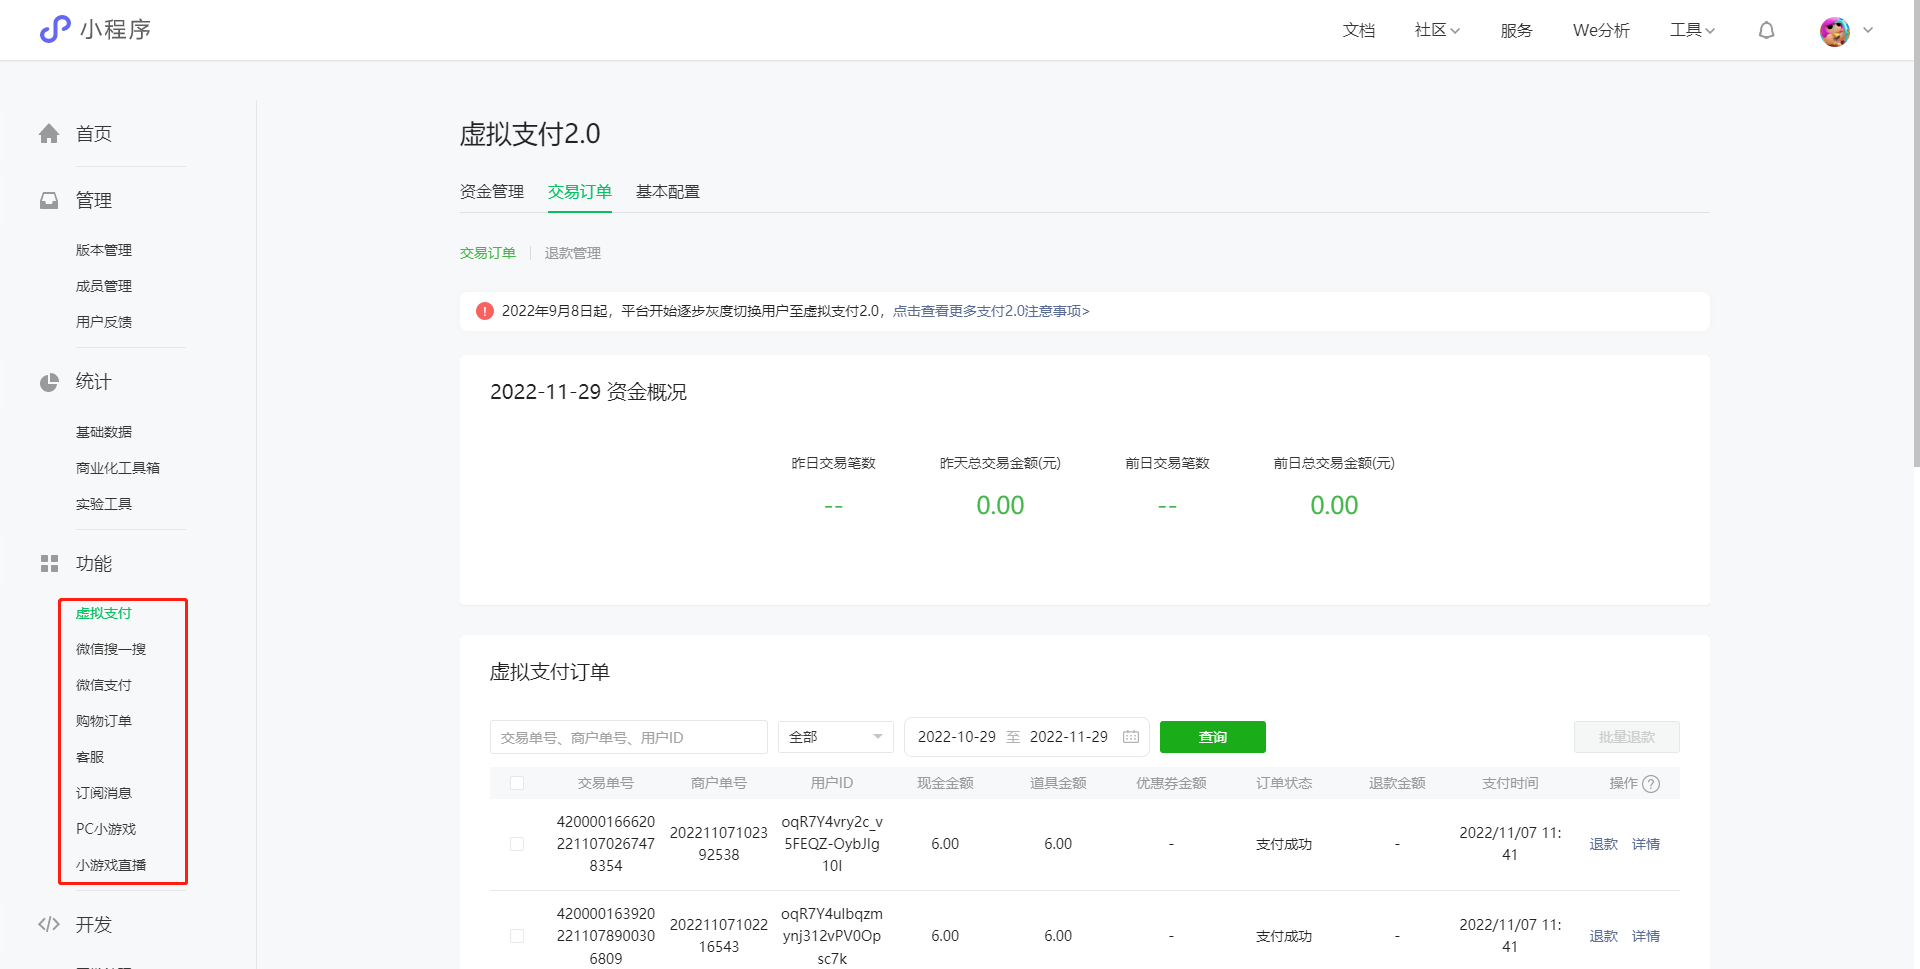Click the 统计 pie chart icon
Screen dimensions: 1920x969
(49, 382)
